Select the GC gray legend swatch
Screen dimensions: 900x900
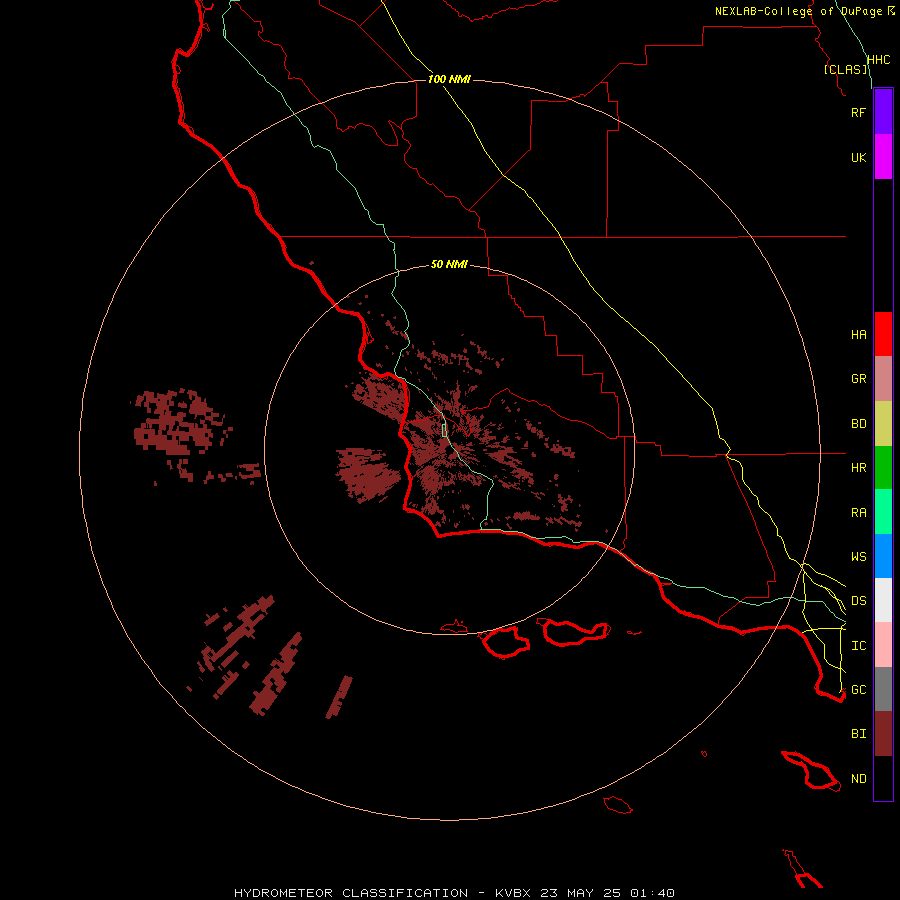point(883,689)
